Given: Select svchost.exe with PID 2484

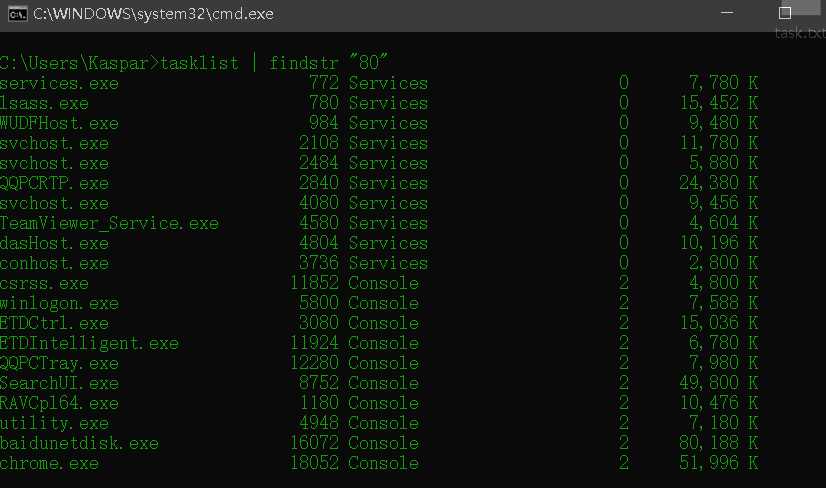Looking at the screenshot, I should point(54,163).
